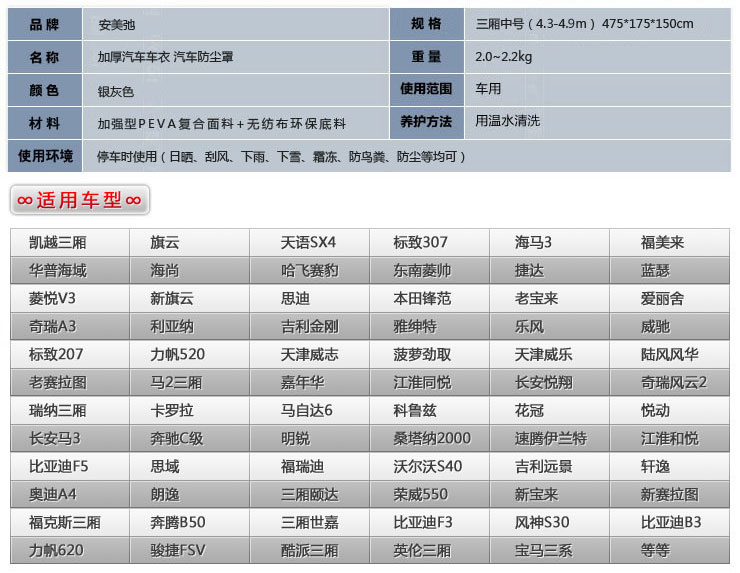The height and width of the screenshot is (573, 740).
Task: Click the car model cell 本田锋范
Action: point(429,298)
